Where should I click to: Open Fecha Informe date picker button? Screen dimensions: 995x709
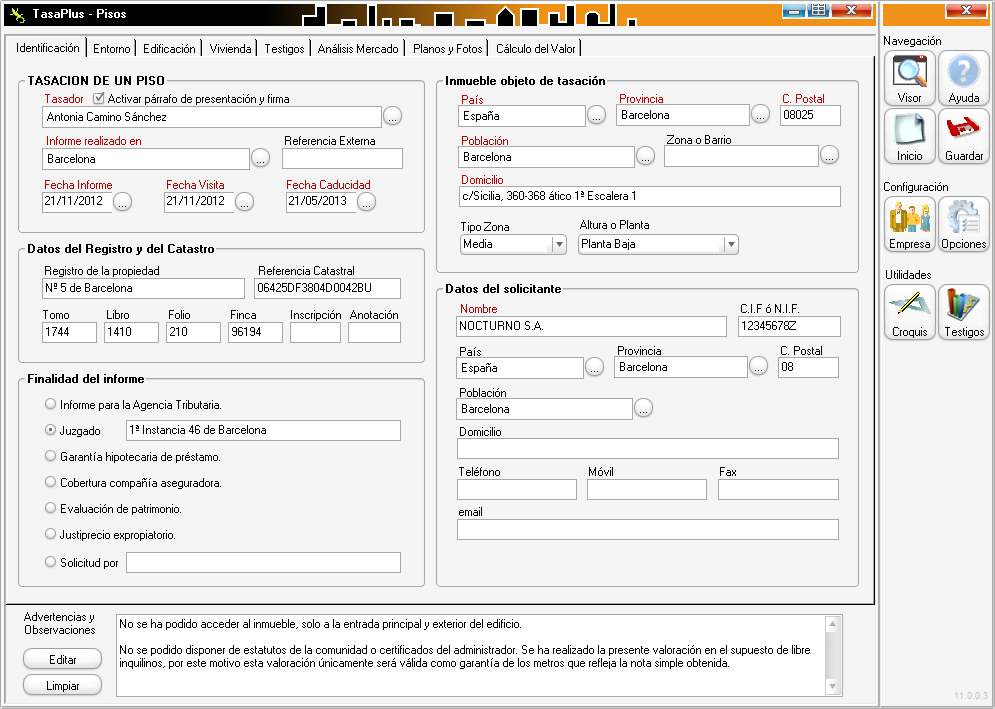(x=122, y=202)
